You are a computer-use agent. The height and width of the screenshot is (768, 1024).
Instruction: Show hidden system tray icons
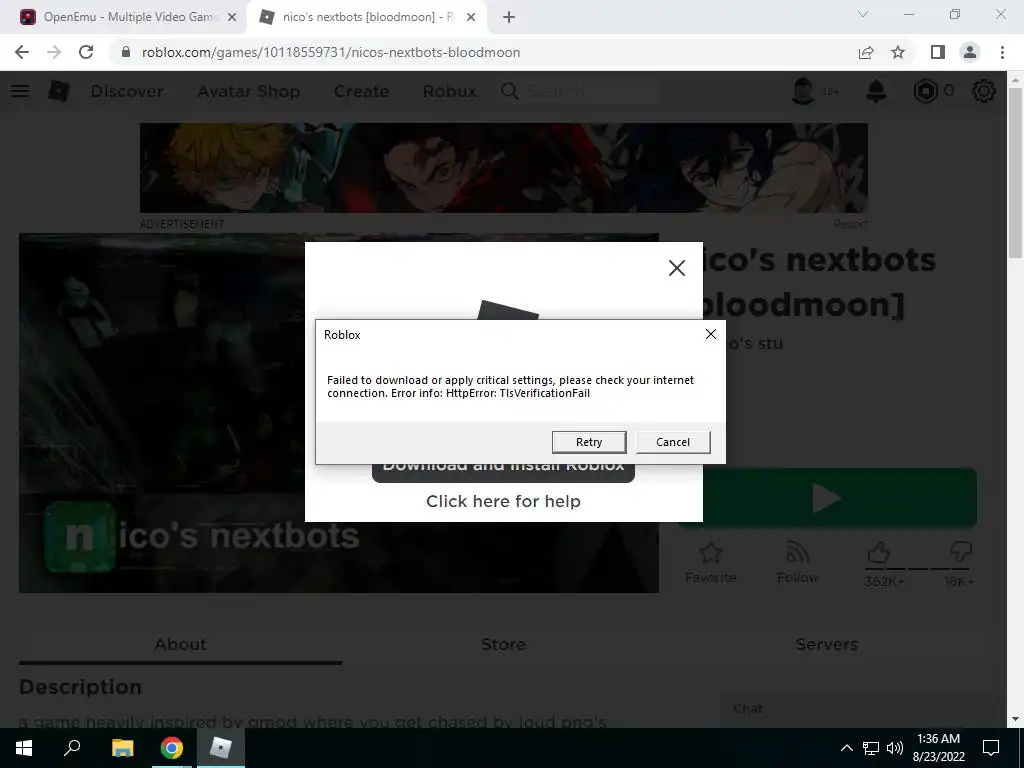coord(846,748)
